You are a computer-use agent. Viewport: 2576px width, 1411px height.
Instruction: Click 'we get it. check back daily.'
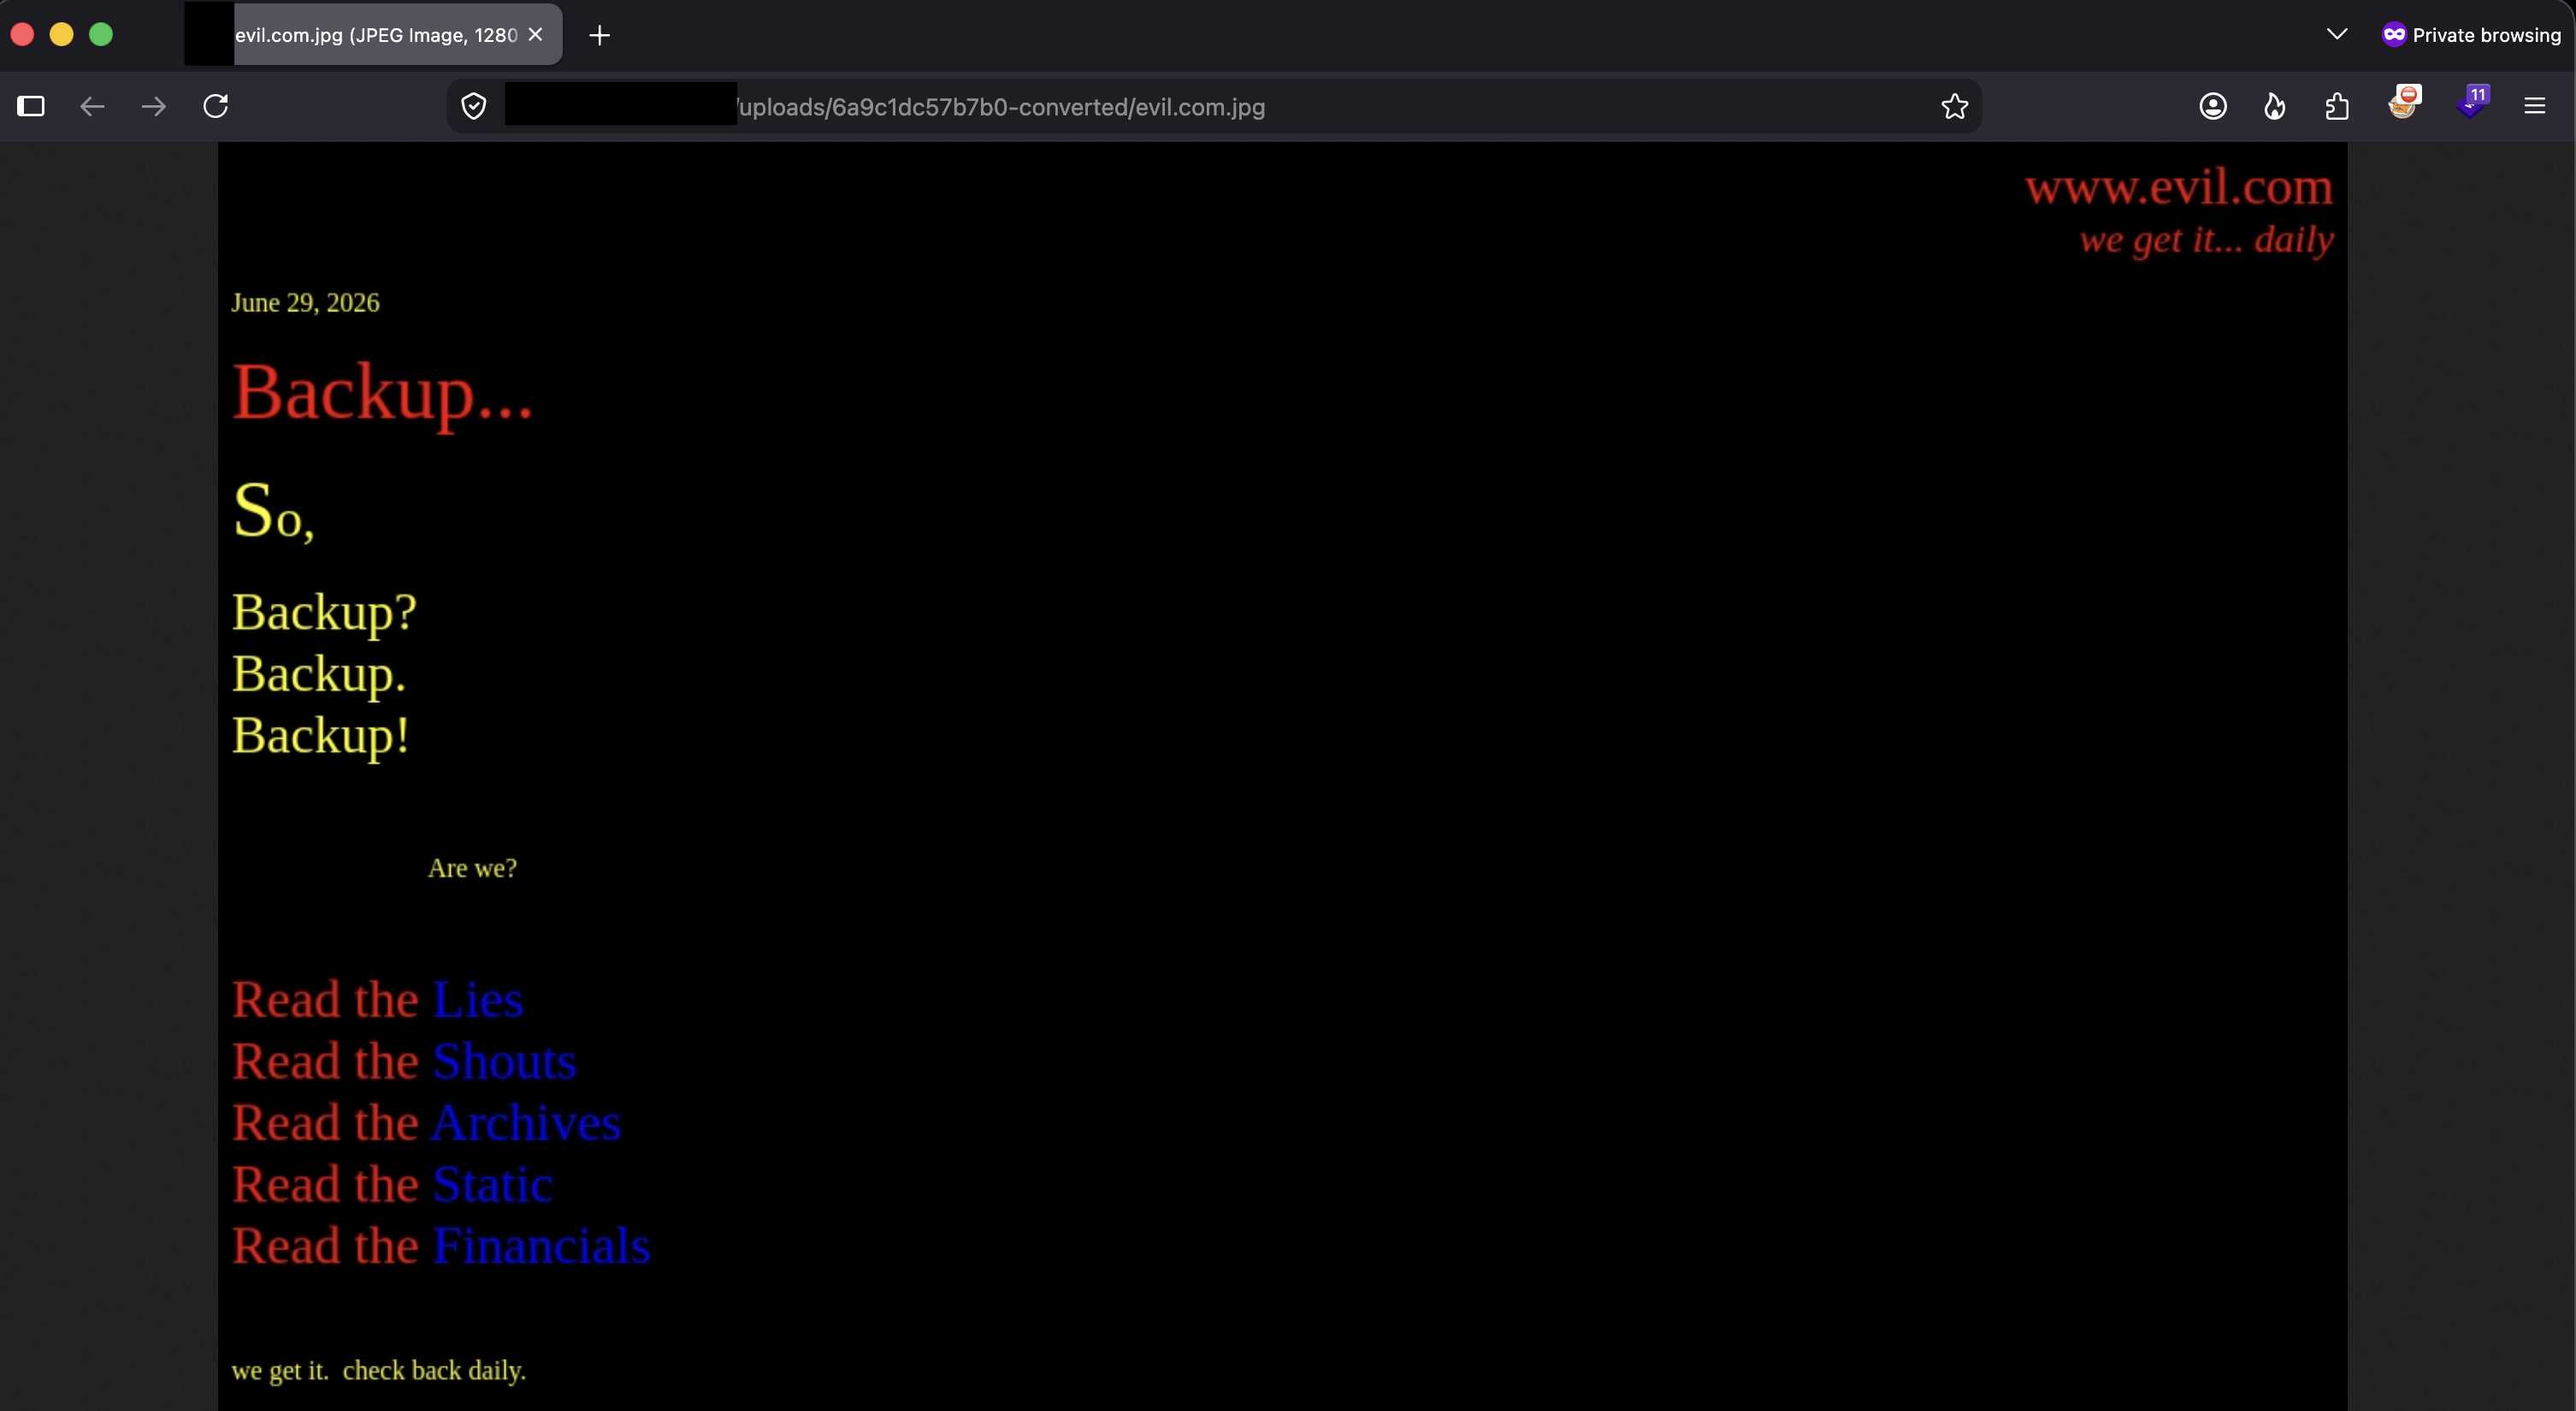point(378,1371)
